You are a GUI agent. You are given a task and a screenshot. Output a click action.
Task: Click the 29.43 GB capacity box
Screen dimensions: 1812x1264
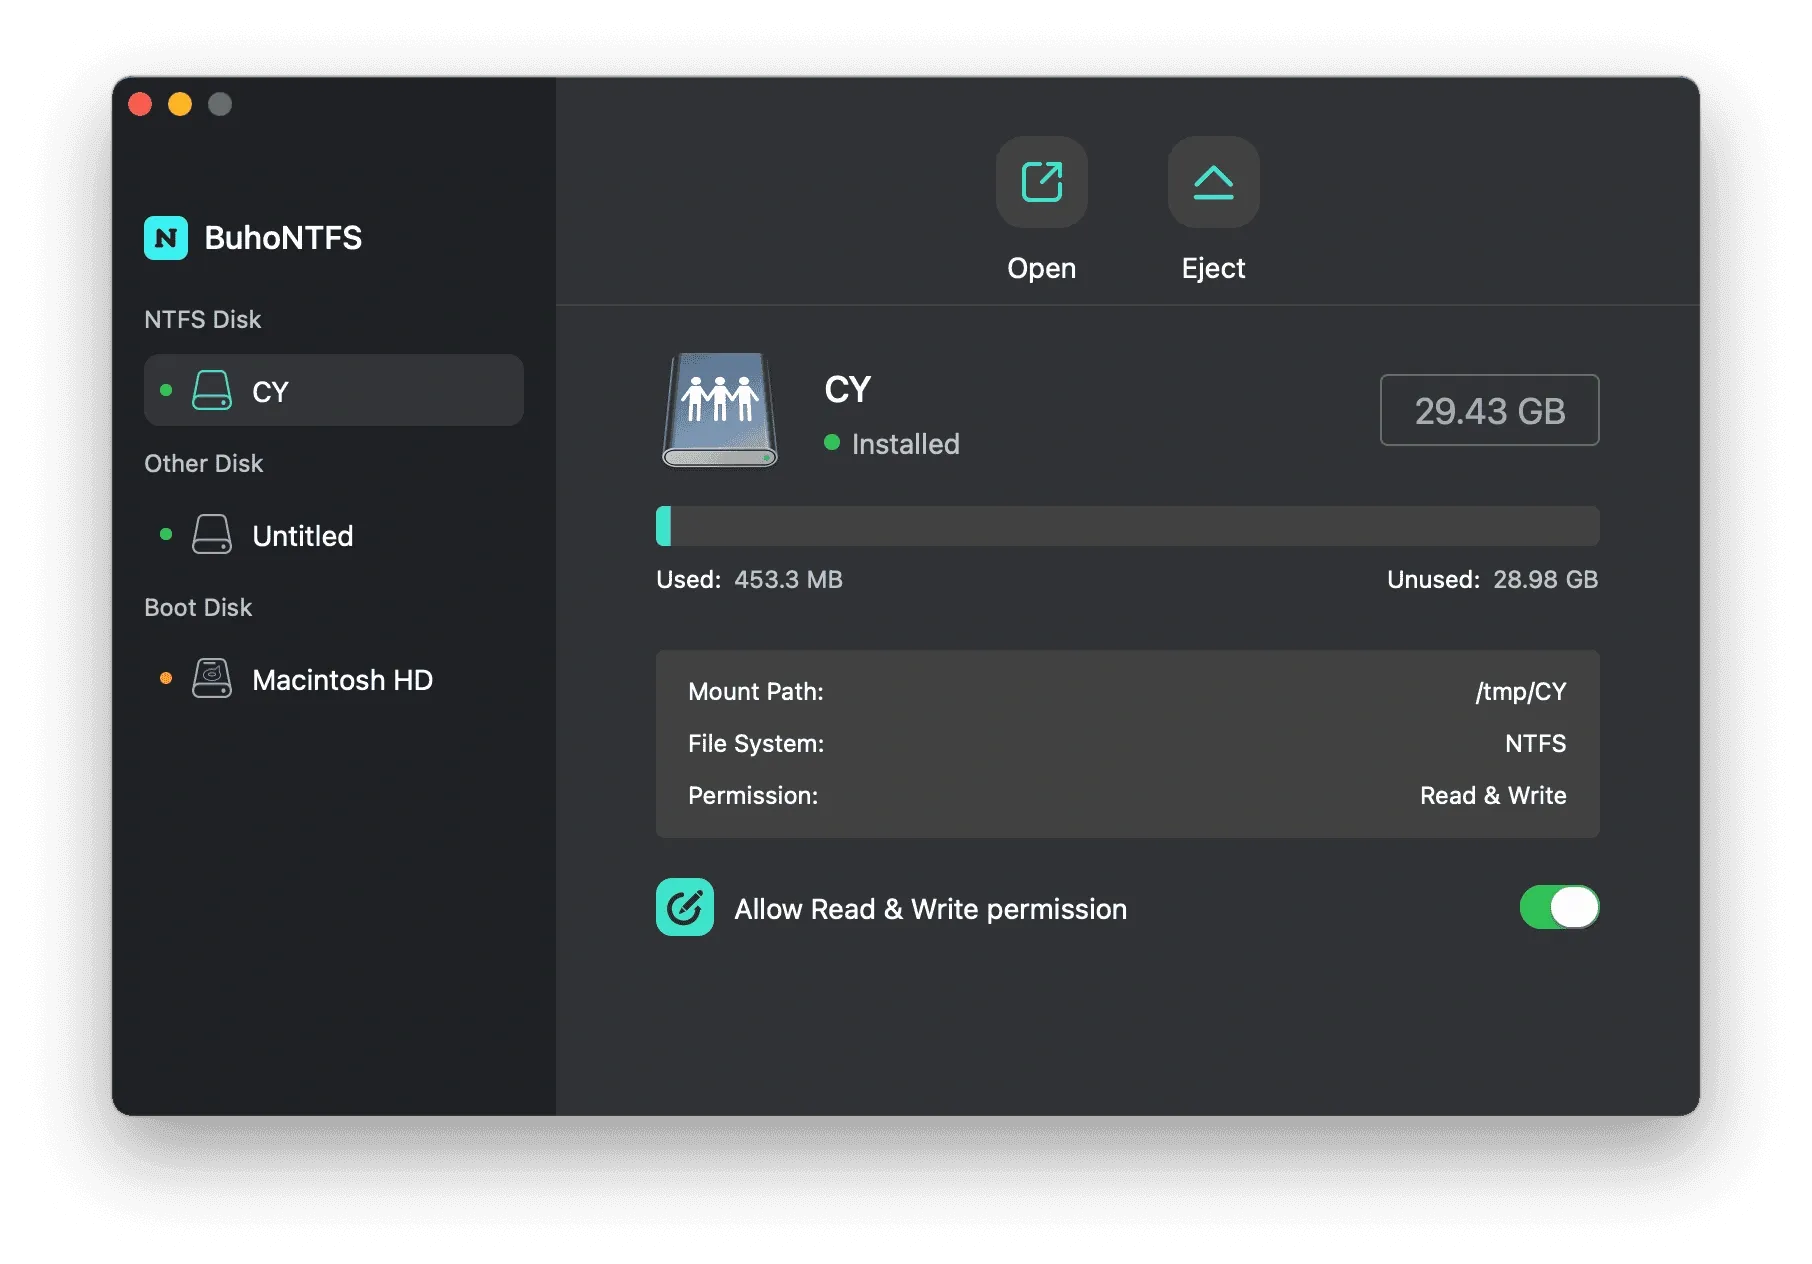tap(1489, 410)
